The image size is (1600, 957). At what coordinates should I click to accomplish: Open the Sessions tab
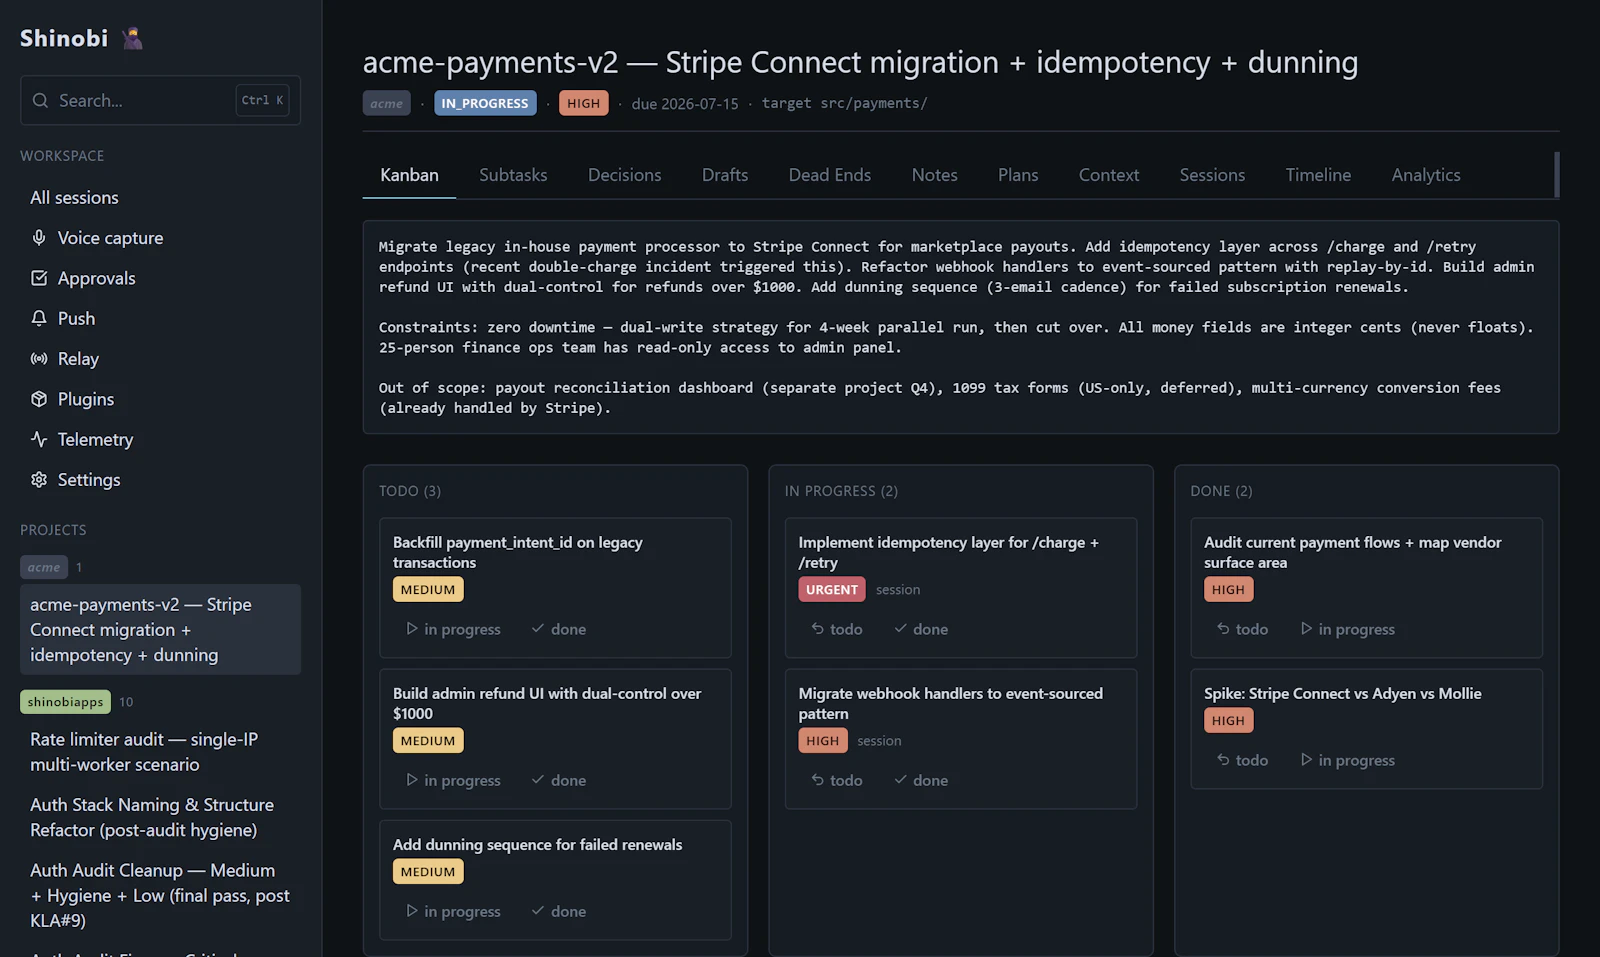pos(1212,175)
